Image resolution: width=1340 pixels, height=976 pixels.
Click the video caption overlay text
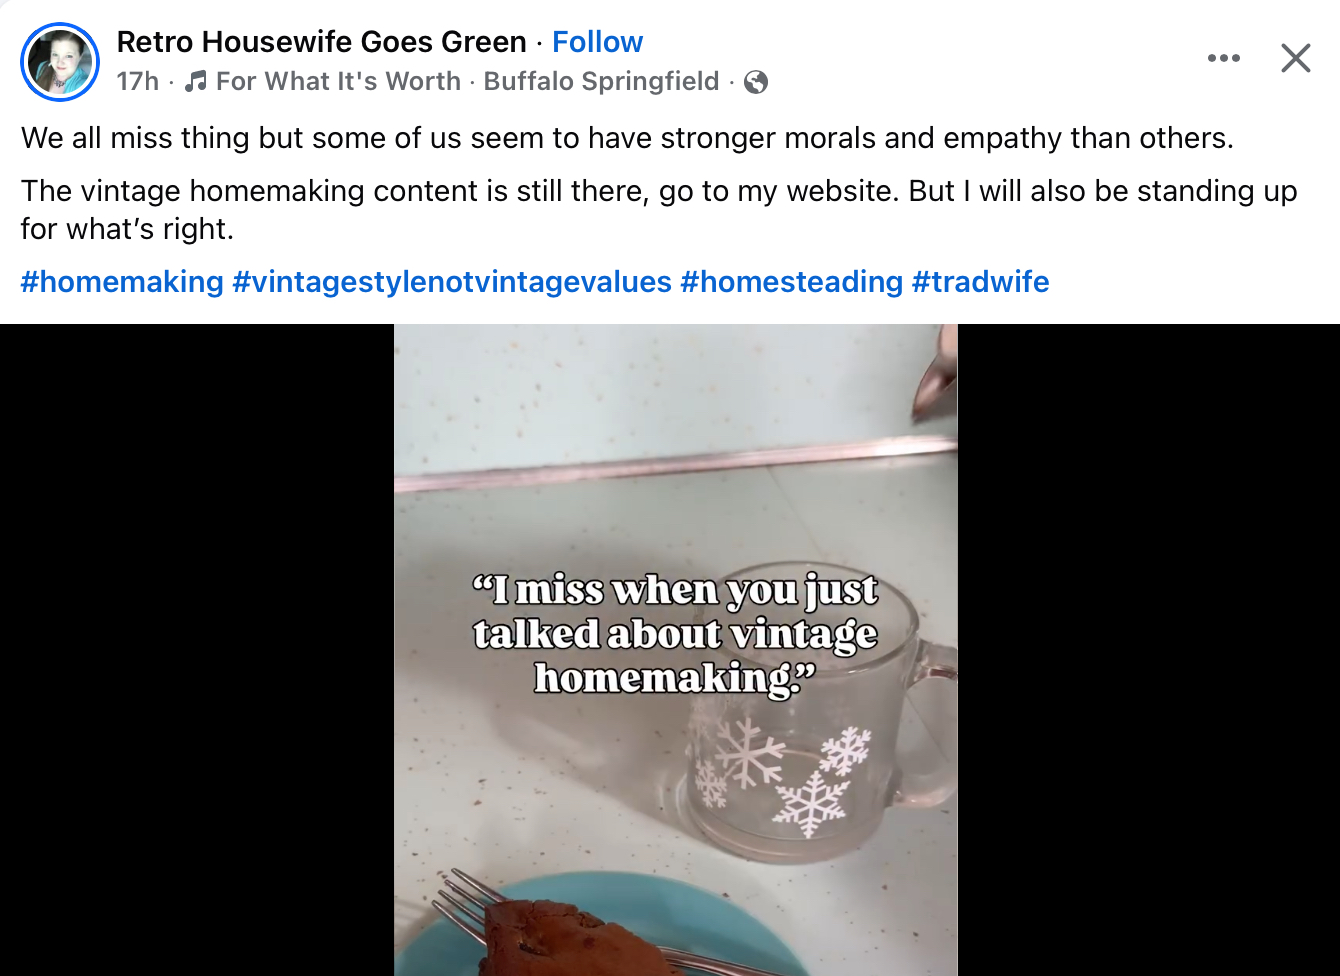tap(675, 634)
